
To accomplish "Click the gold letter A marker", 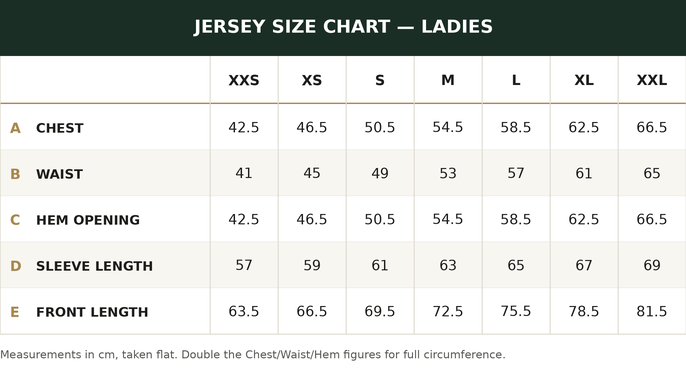I will (x=15, y=128).
